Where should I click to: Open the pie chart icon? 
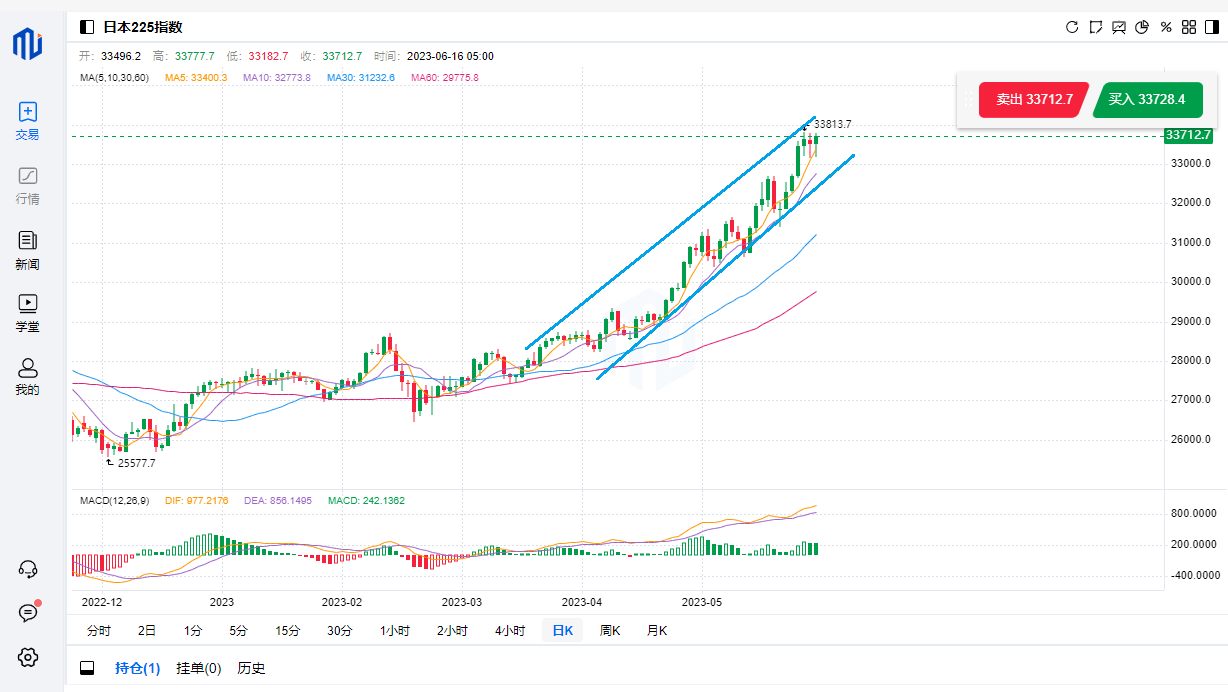coord(1142,27)
